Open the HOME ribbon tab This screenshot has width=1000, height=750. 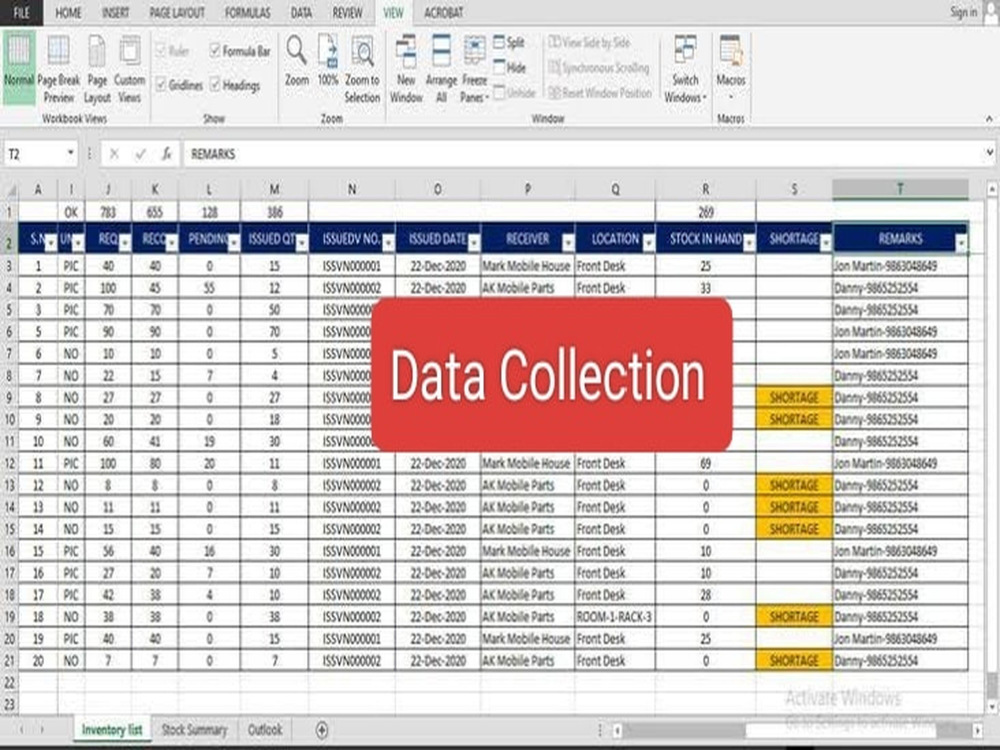pos(68,13)
